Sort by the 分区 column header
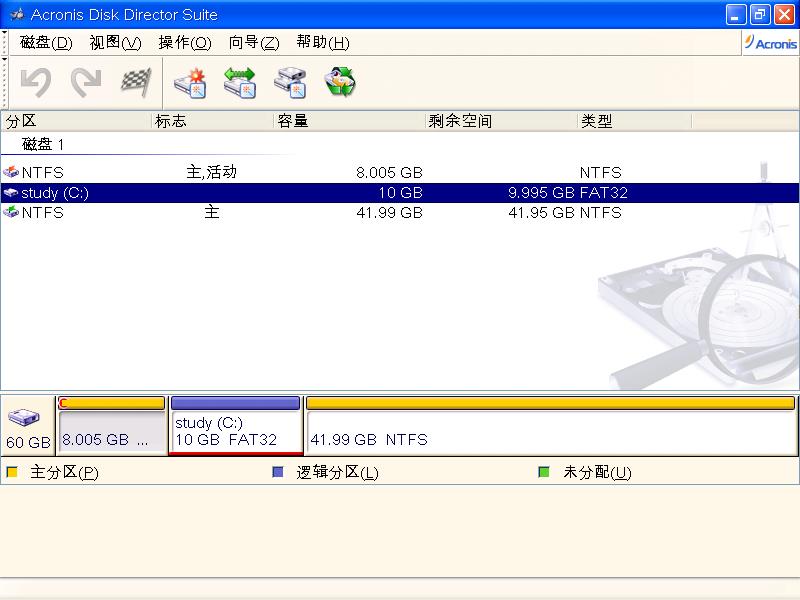 point(76,121)
